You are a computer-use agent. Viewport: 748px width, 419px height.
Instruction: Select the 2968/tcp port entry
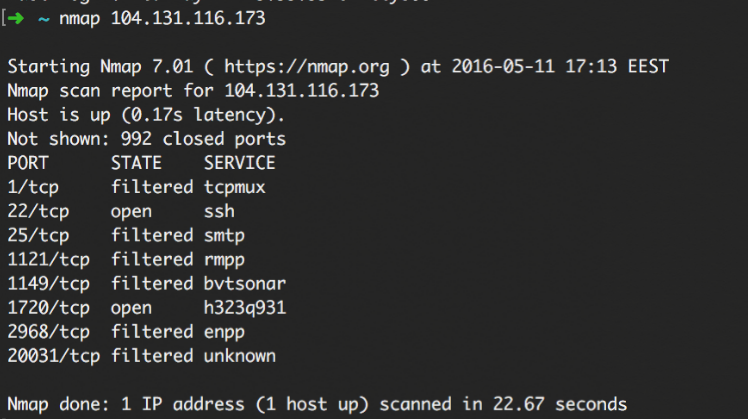[x=48, y=331]
